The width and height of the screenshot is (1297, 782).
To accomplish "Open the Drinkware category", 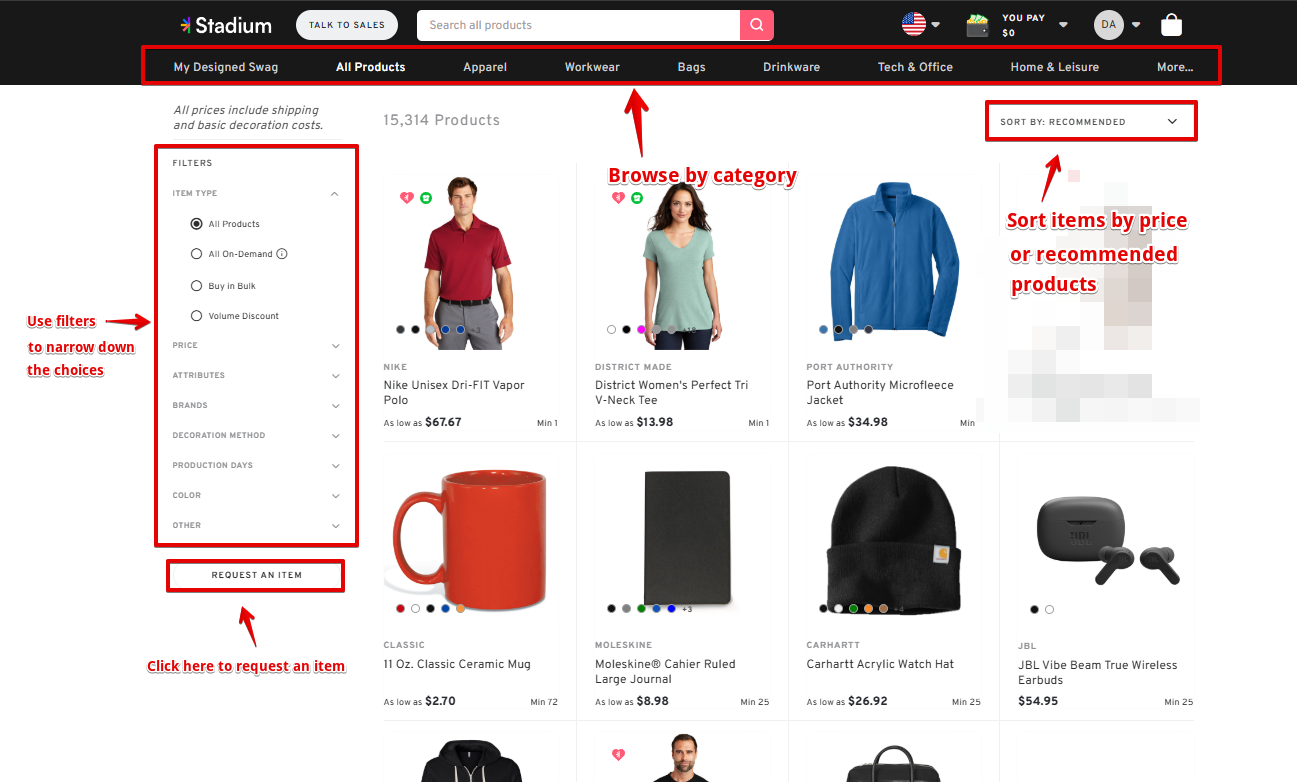I will coord(791,67).
